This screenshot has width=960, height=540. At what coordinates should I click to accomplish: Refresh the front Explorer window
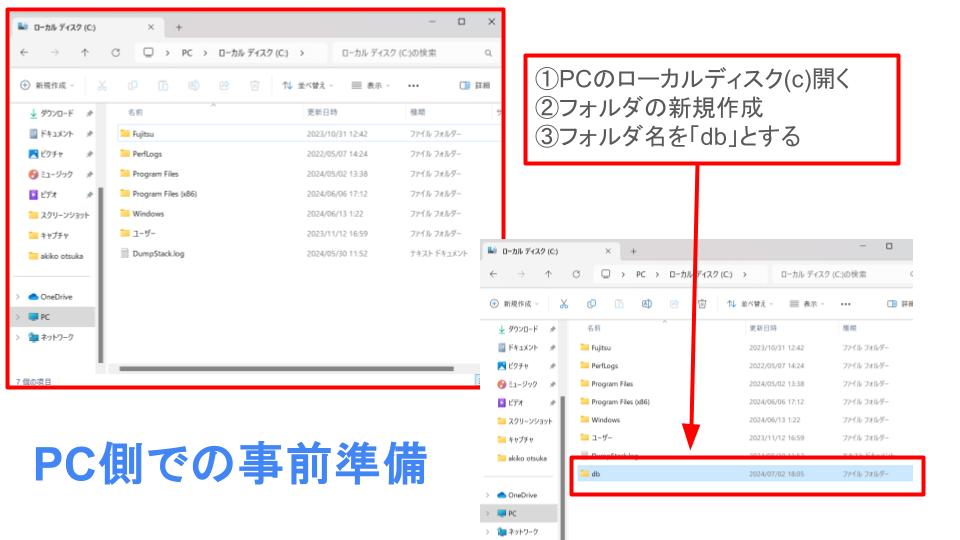point(576,274)
